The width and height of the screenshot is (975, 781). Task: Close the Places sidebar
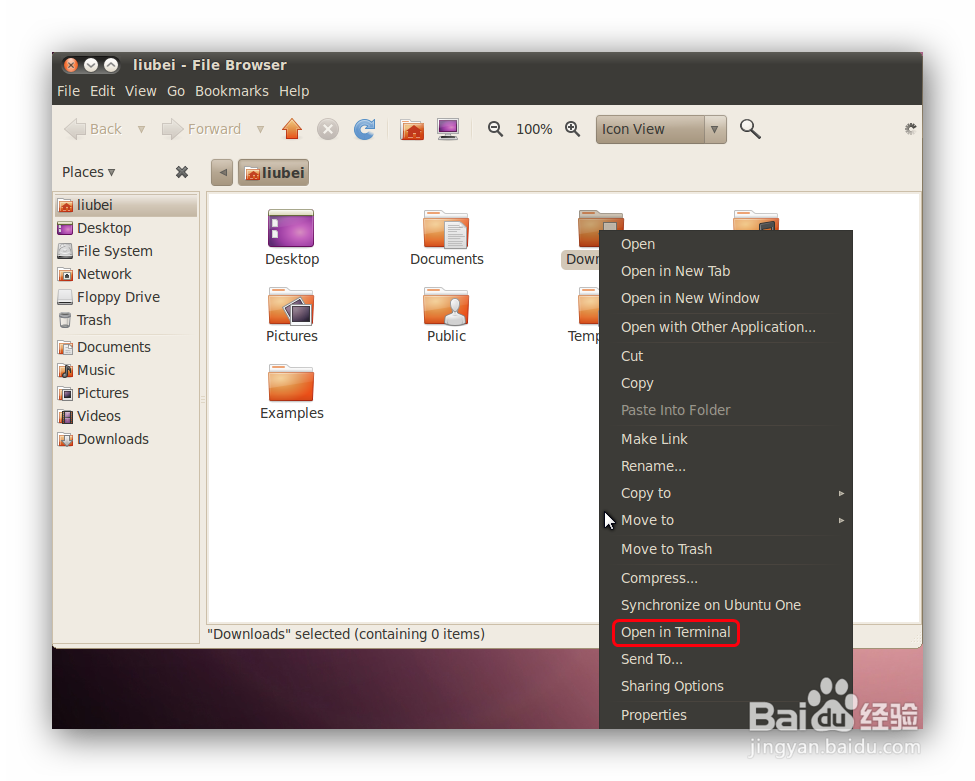click(182, 172)
